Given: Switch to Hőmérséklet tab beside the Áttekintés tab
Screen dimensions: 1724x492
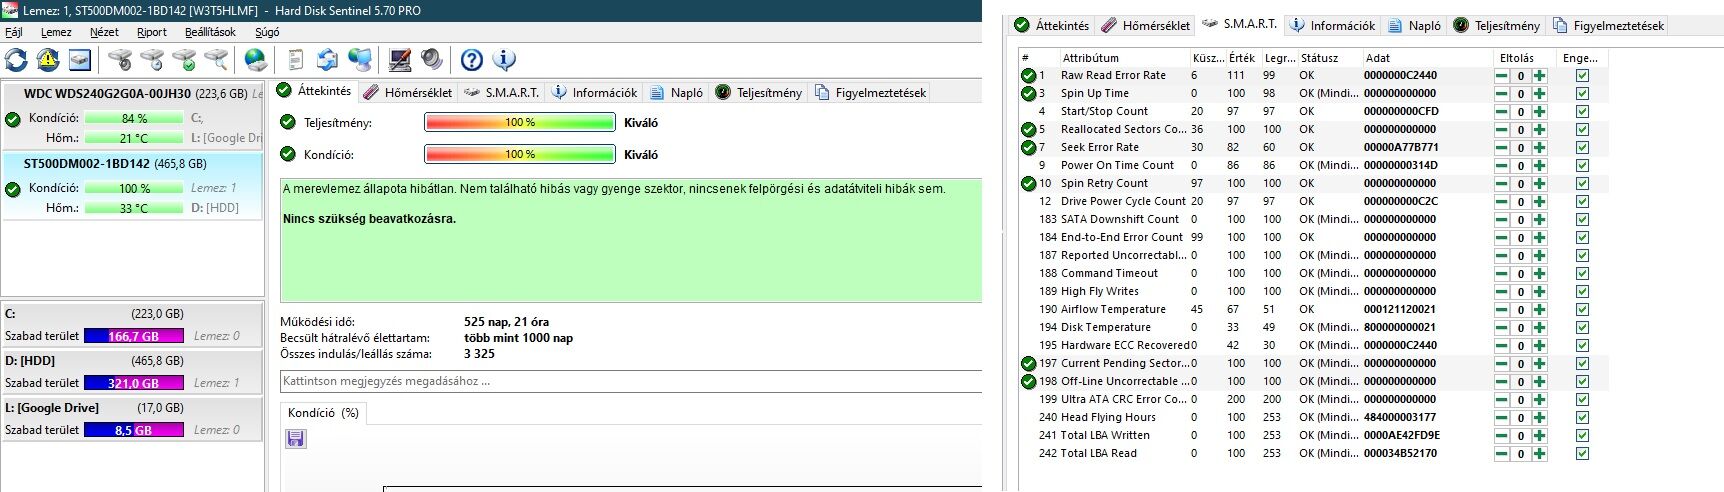Looking at the screenshot, I should click(408, 92).
